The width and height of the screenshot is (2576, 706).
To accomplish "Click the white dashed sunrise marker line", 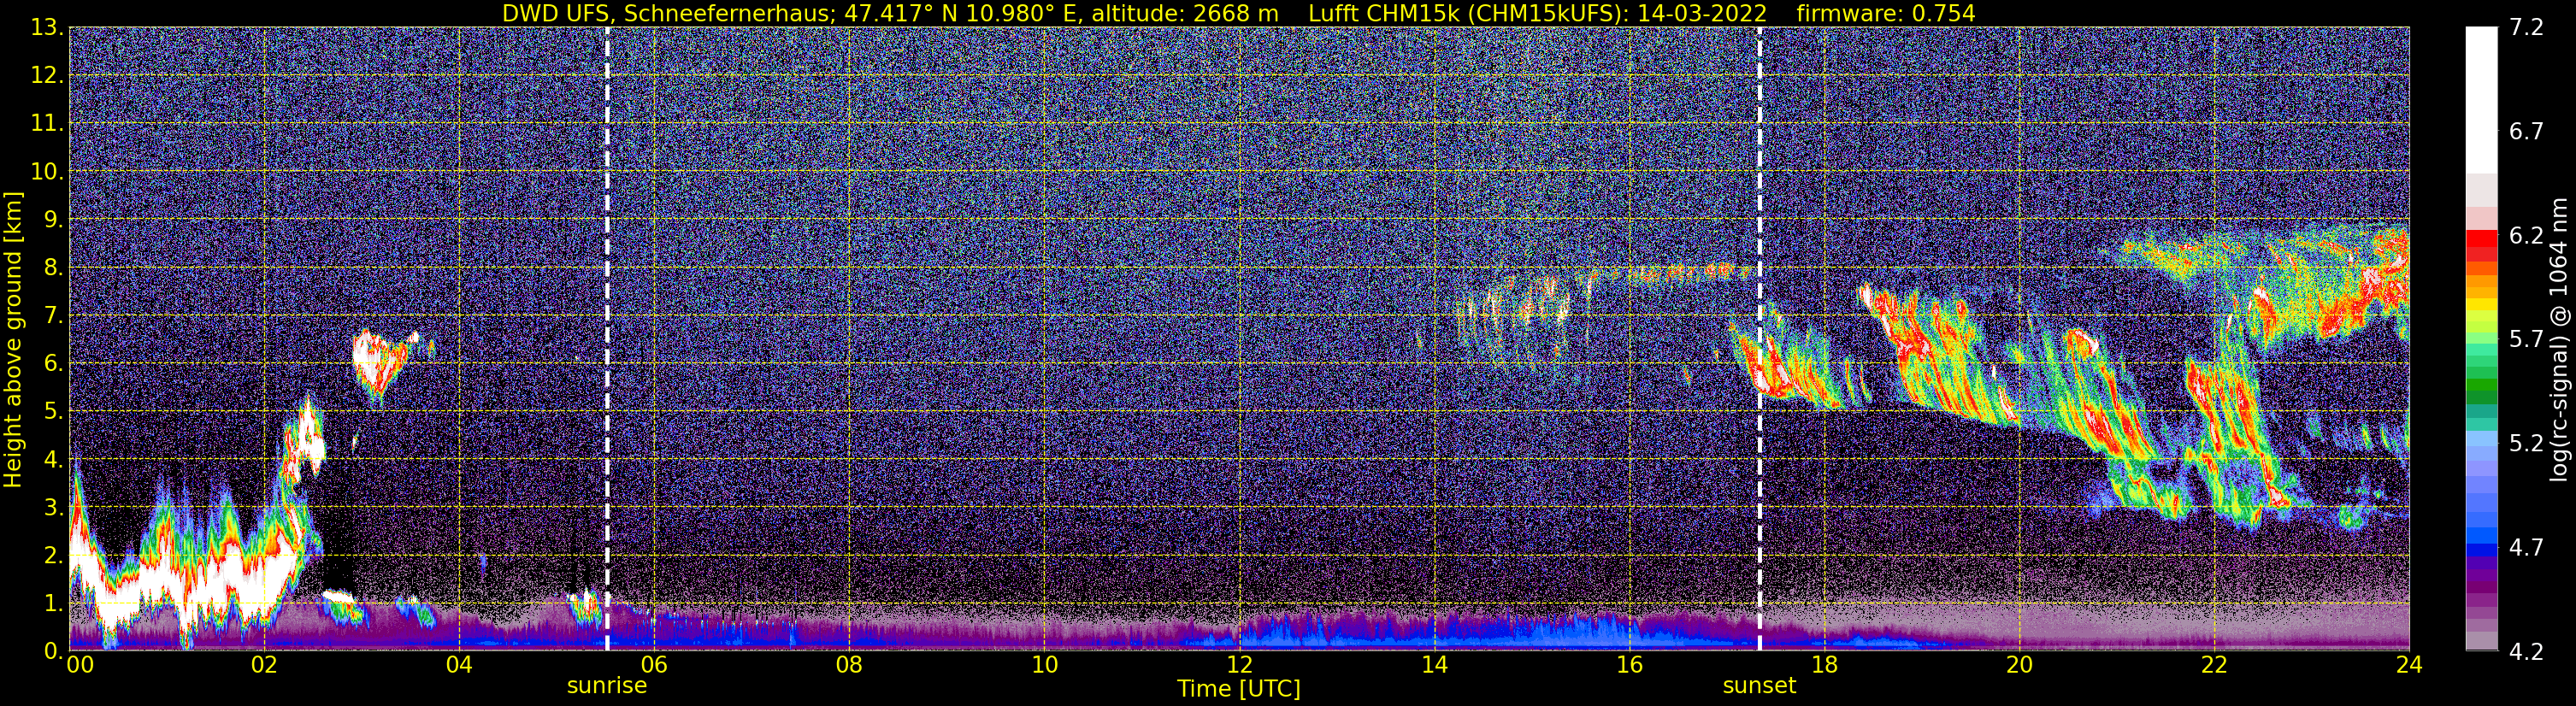I will [x=607, y=339].
